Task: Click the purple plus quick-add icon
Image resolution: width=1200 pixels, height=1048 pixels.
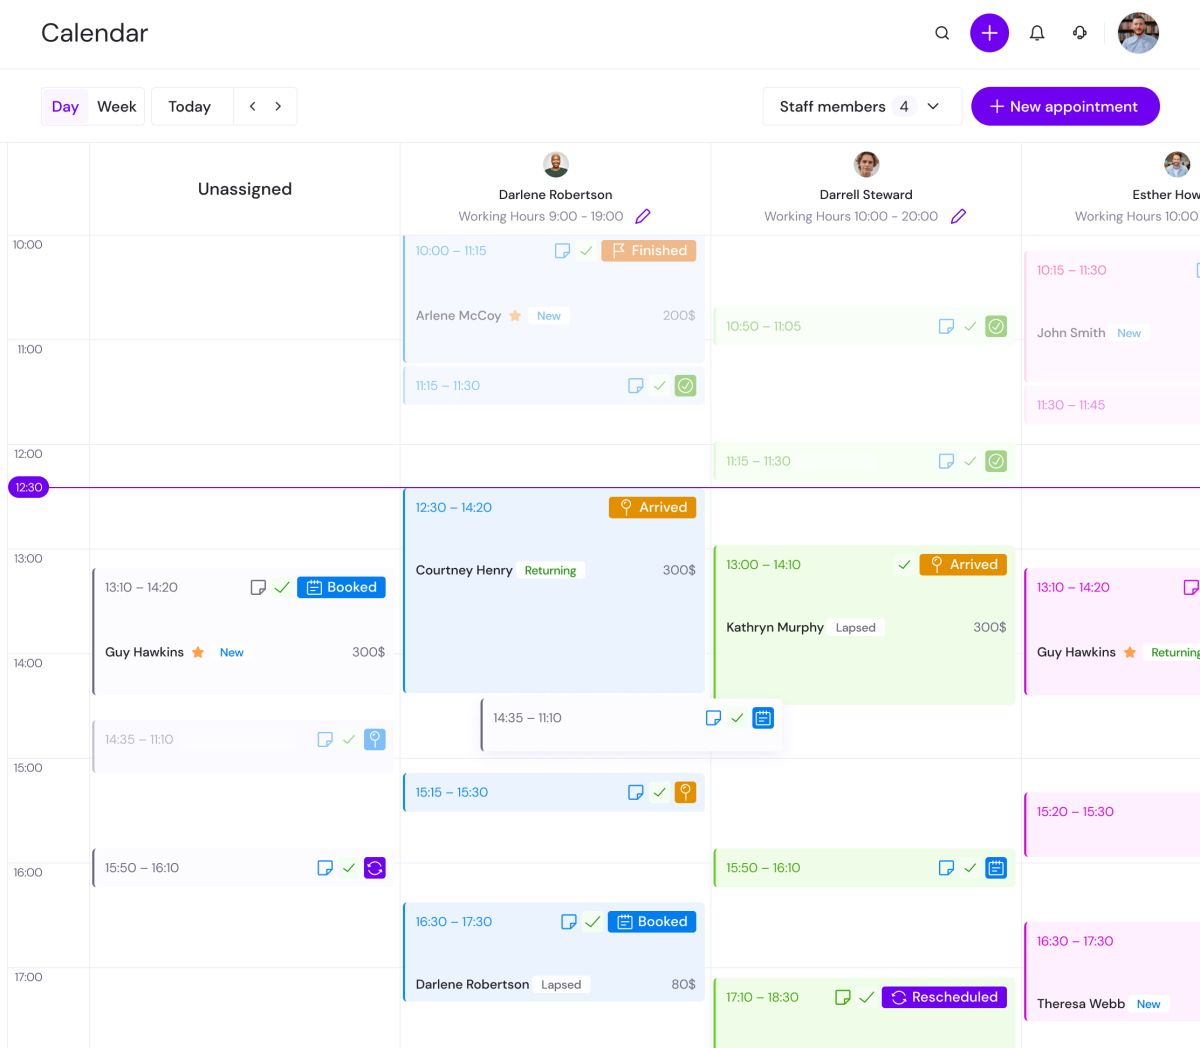Action: pyautogui.click(x=989, y=33)
